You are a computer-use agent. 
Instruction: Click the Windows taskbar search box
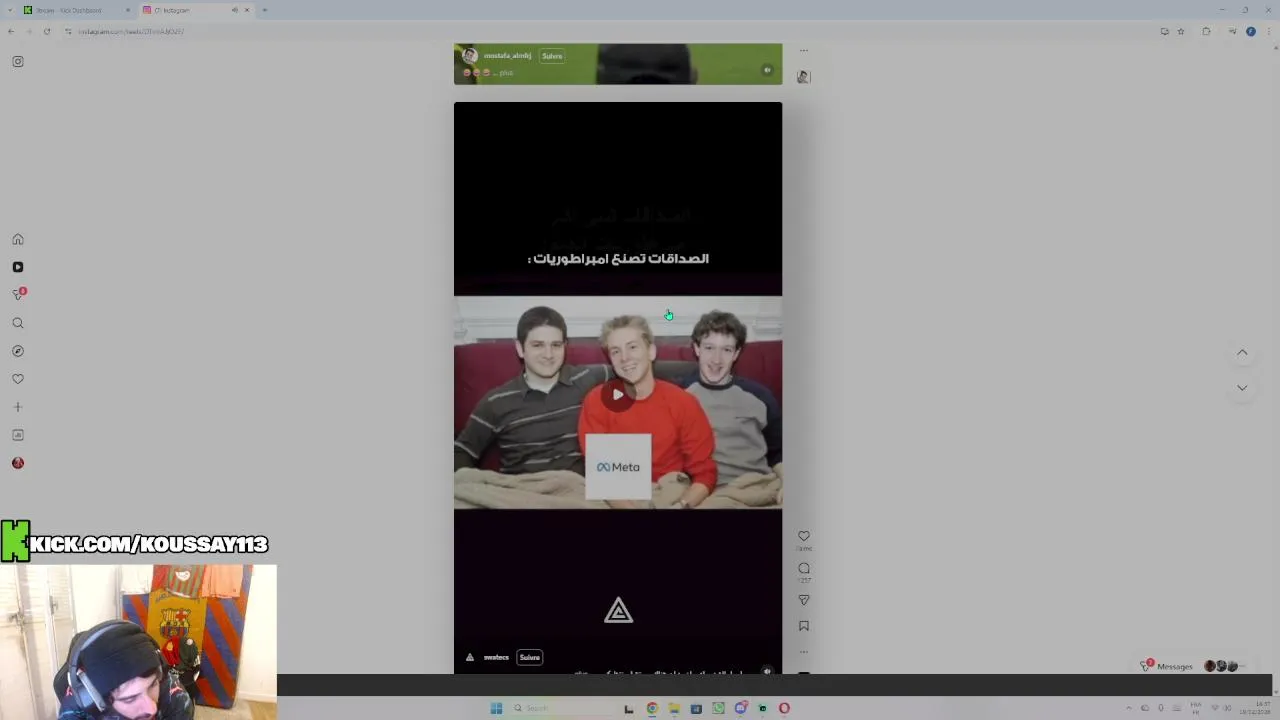click(x=560, y=708)
